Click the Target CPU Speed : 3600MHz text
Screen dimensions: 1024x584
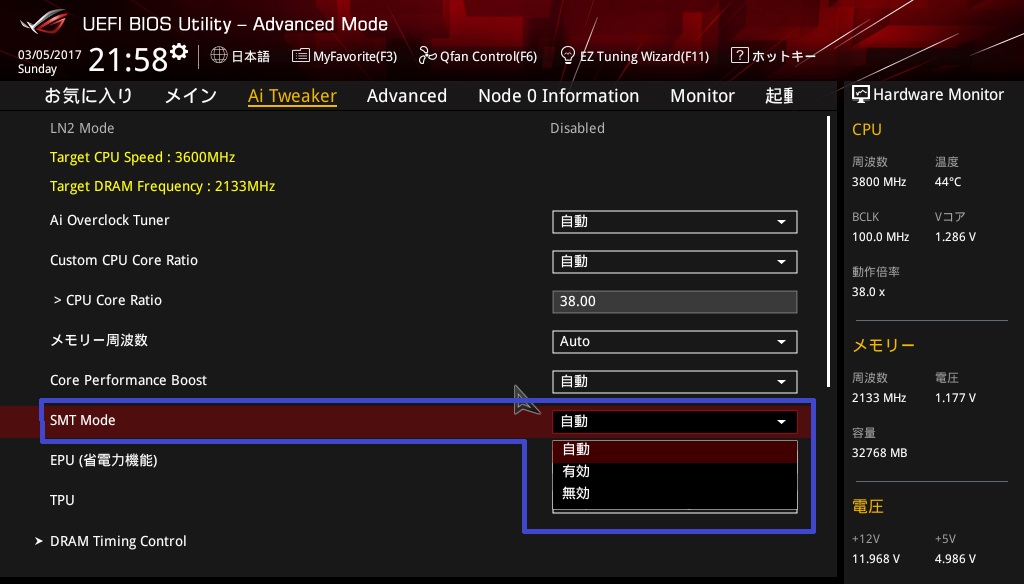[x=142, y=157]
